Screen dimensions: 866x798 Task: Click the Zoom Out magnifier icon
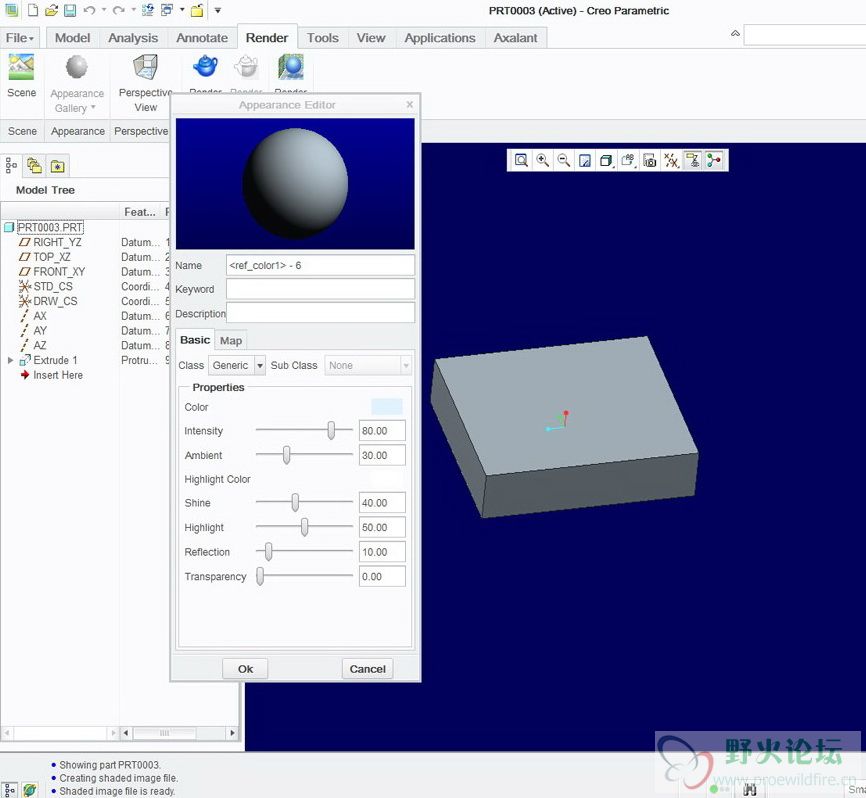tap(564, 160)
